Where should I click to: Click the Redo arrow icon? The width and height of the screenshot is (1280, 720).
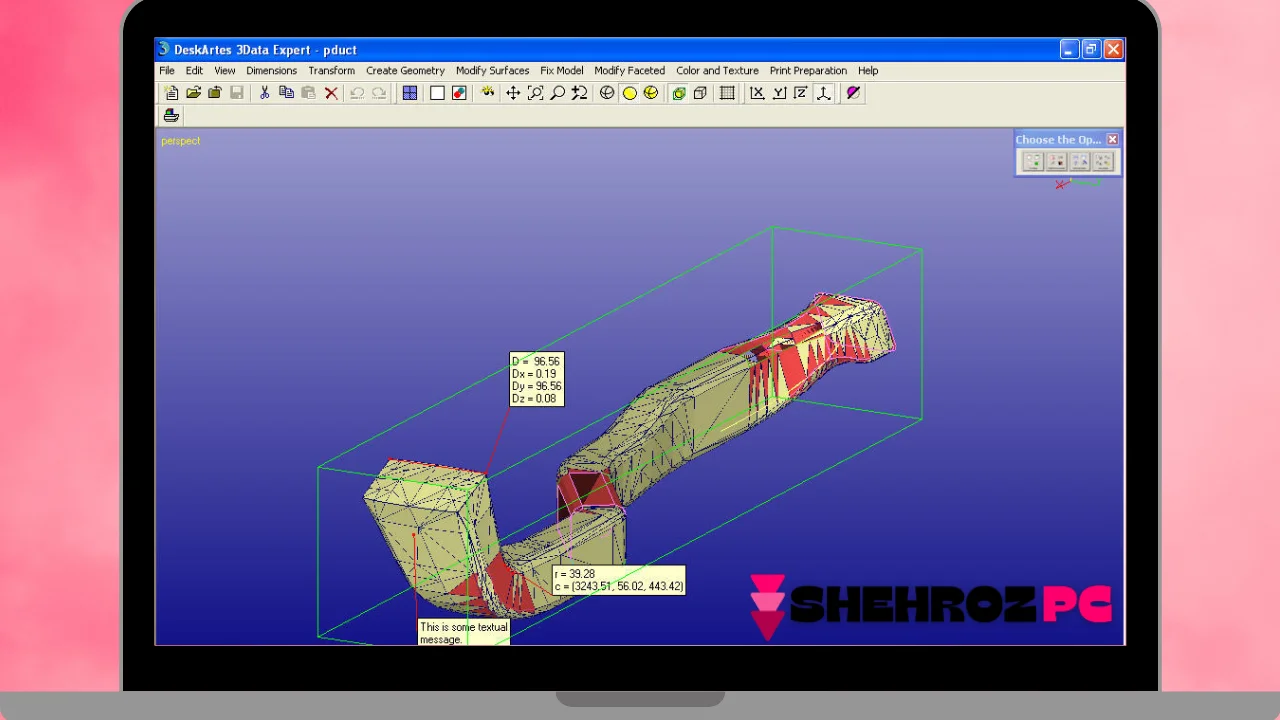tap(379, 93)
